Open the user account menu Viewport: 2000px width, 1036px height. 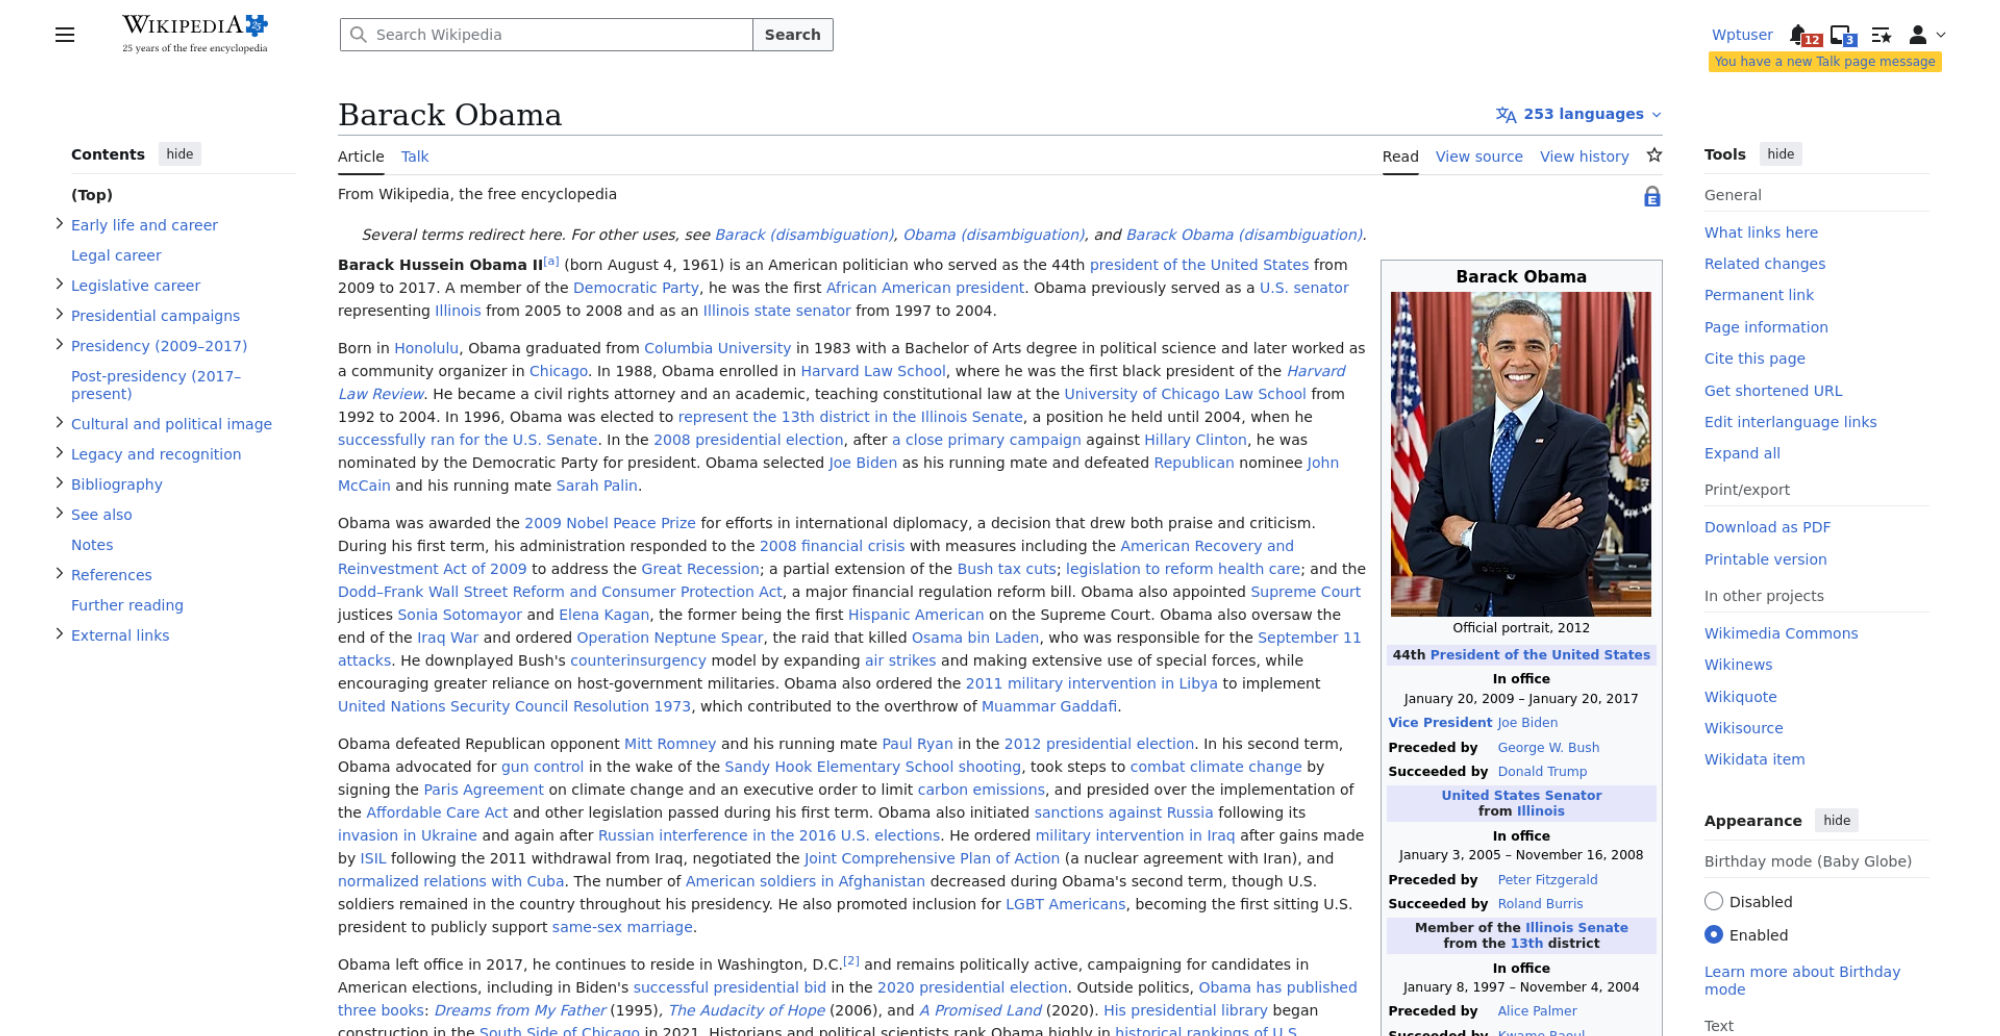click(1926, 35)
